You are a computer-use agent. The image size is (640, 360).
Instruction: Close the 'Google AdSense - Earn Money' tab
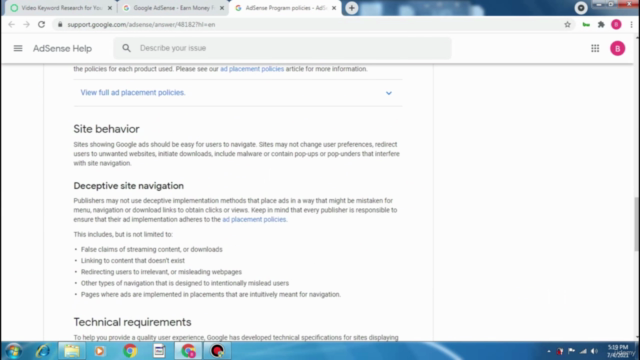click(222, 8)
